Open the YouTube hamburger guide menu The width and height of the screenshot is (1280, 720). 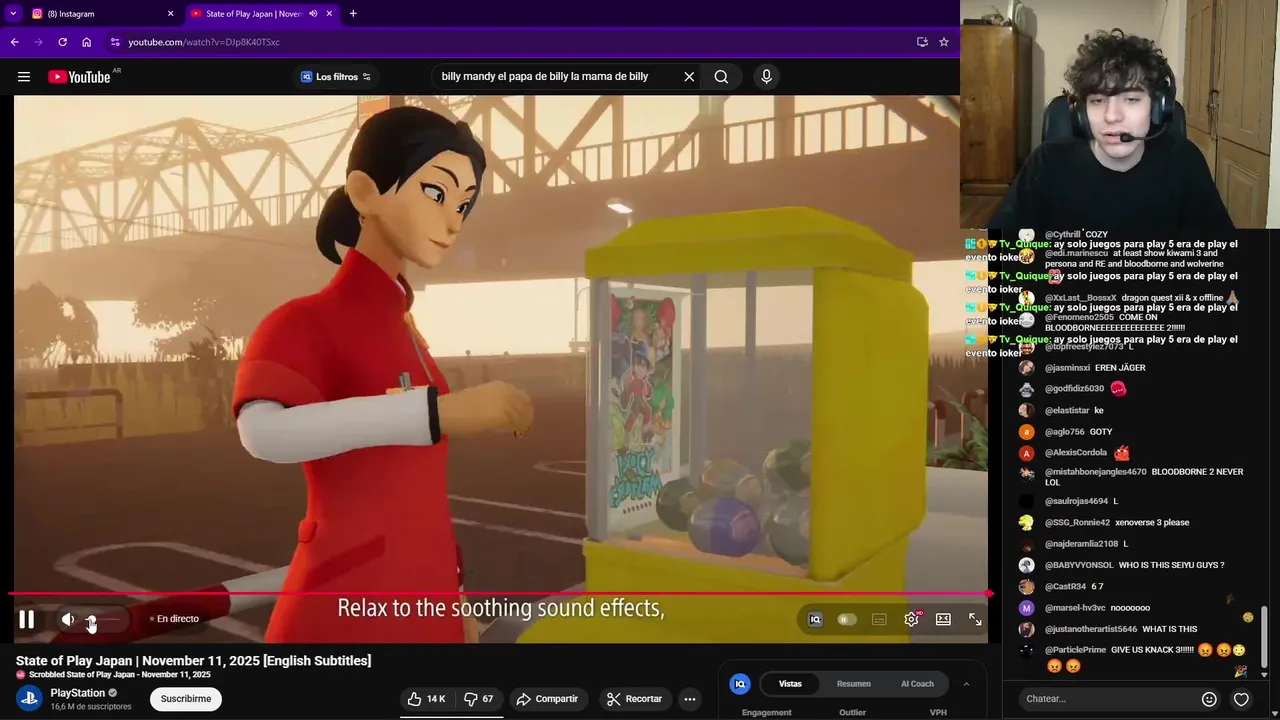click(24, 77)
